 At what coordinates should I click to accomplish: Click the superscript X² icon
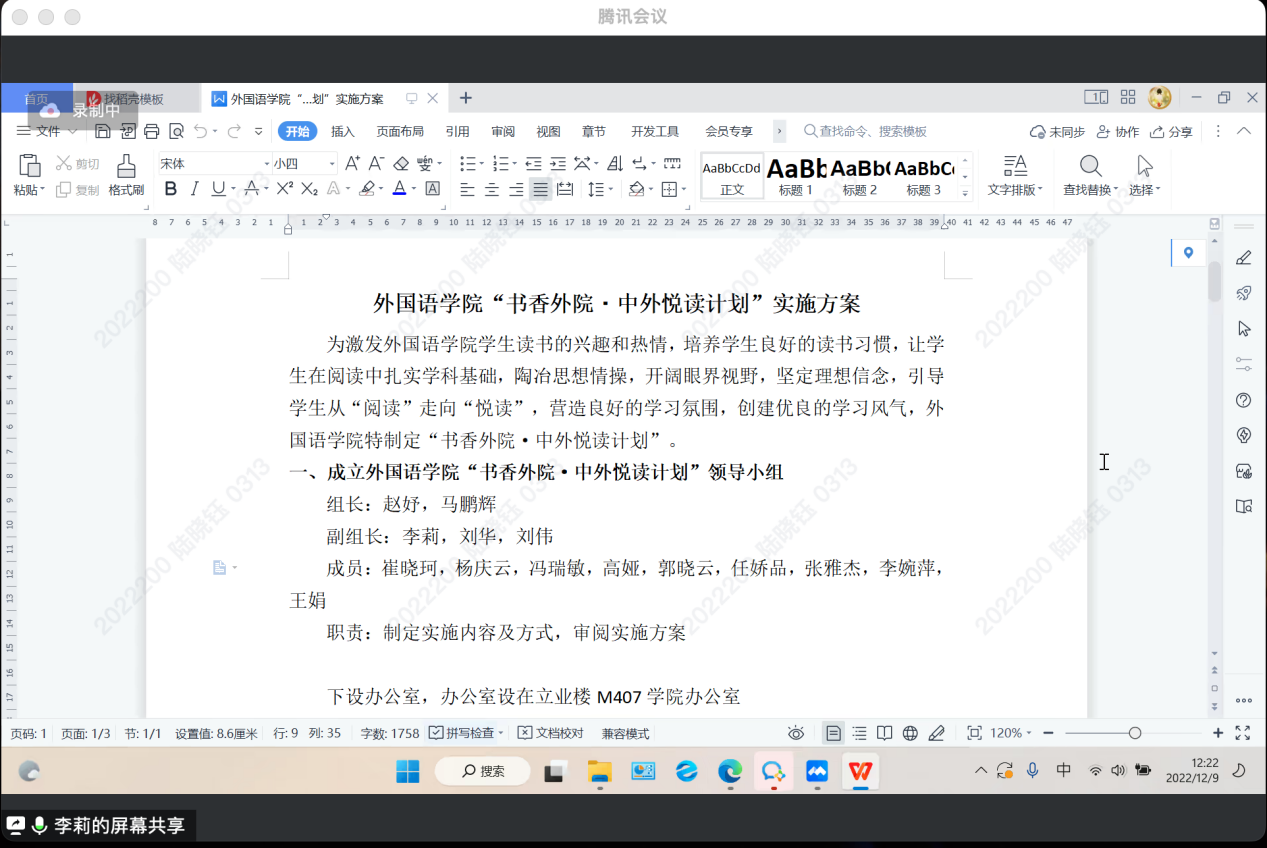285,189
